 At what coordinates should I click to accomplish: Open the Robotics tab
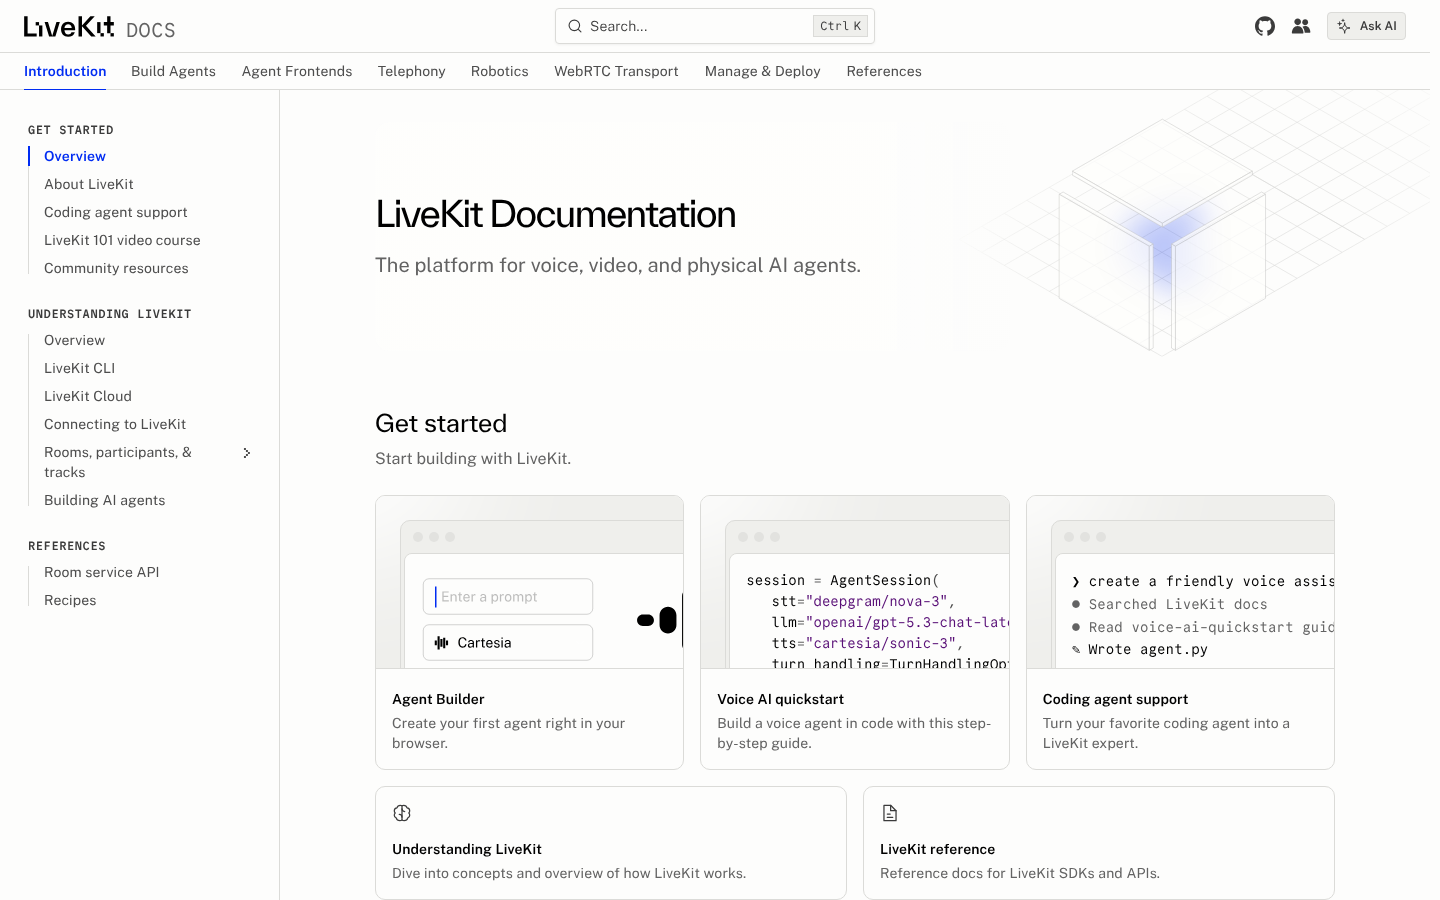pyautogui.click(x=500, y=71)
